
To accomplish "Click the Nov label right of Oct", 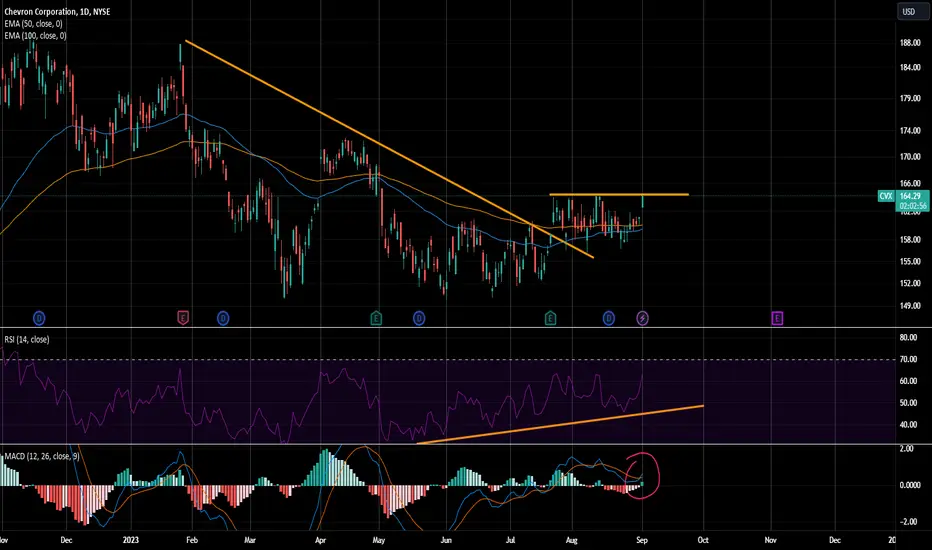I will 770,540.
